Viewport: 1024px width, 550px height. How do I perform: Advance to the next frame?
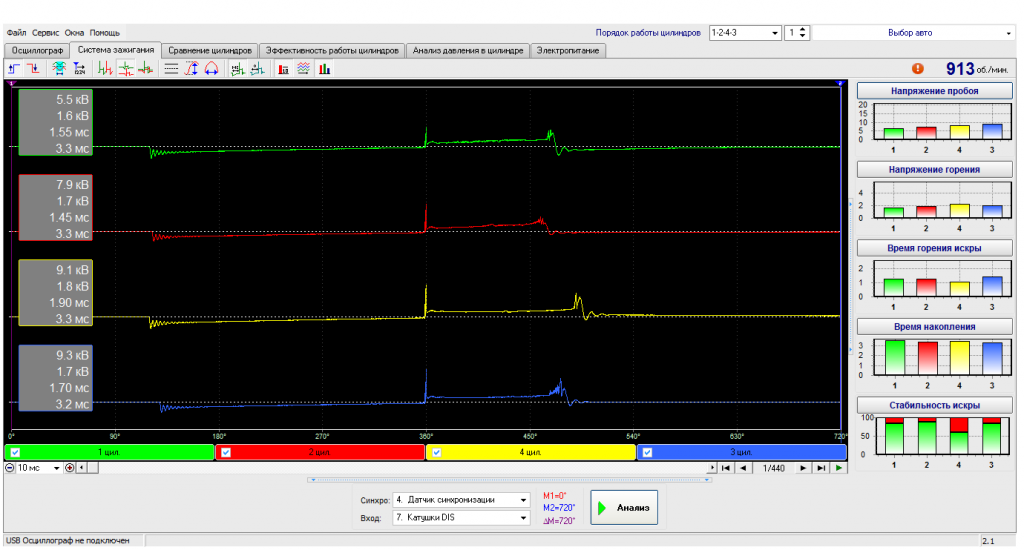803,468
